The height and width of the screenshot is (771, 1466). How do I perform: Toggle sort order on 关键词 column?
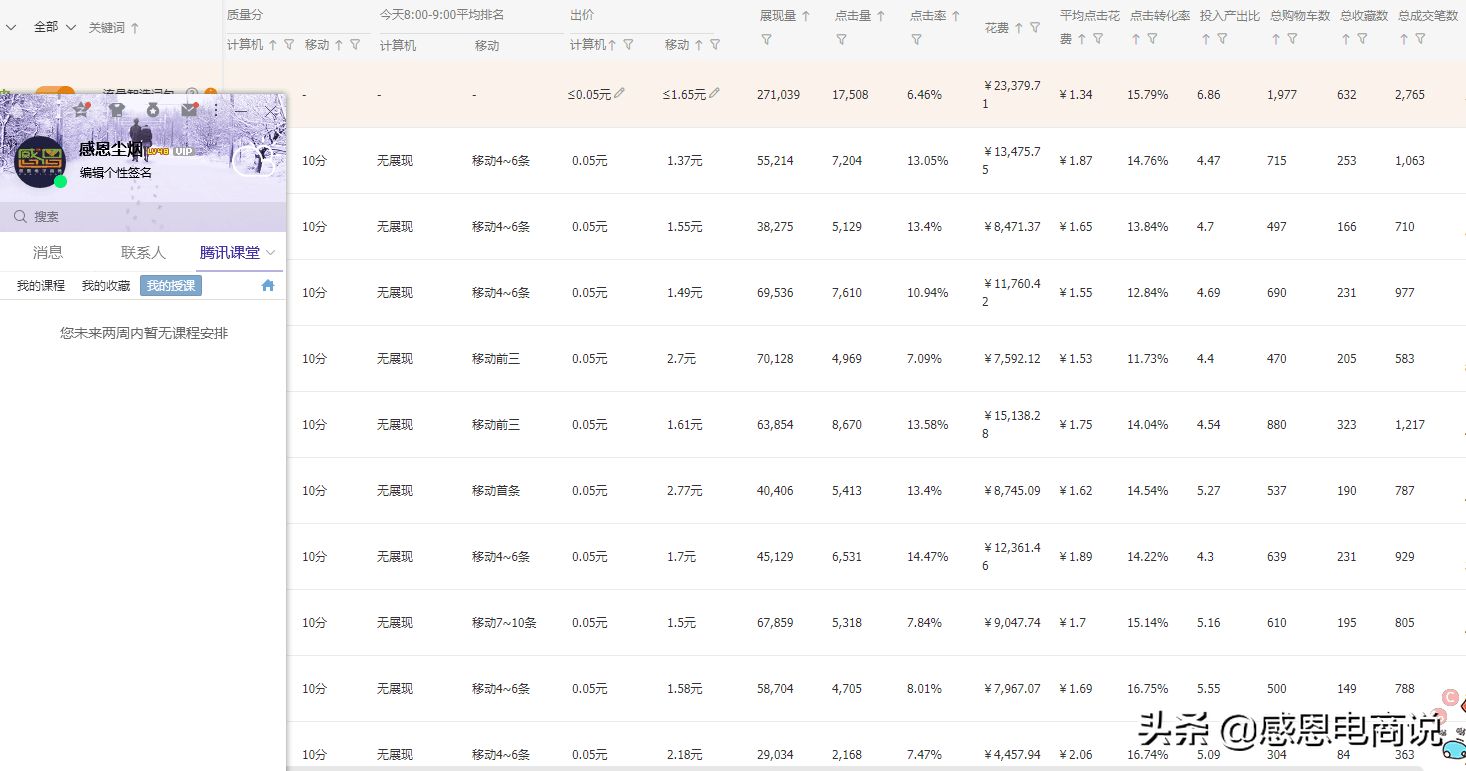pyautogui.click(x=136, y=27)
